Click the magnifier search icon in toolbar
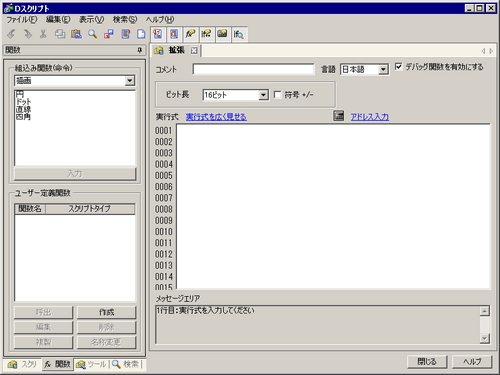Screen dimensions: 500x375 (x=92, y=34)
